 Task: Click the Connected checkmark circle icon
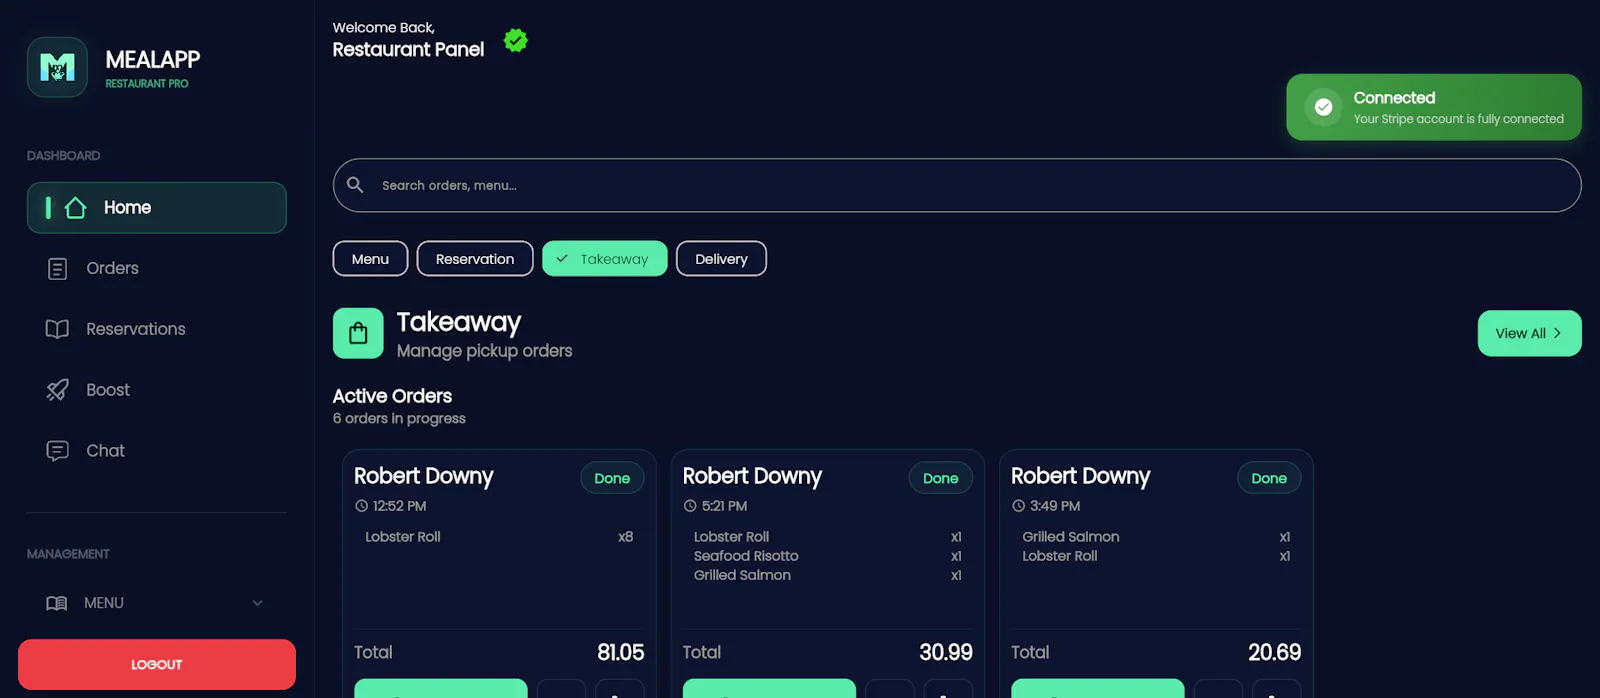tap(1323, 107)
